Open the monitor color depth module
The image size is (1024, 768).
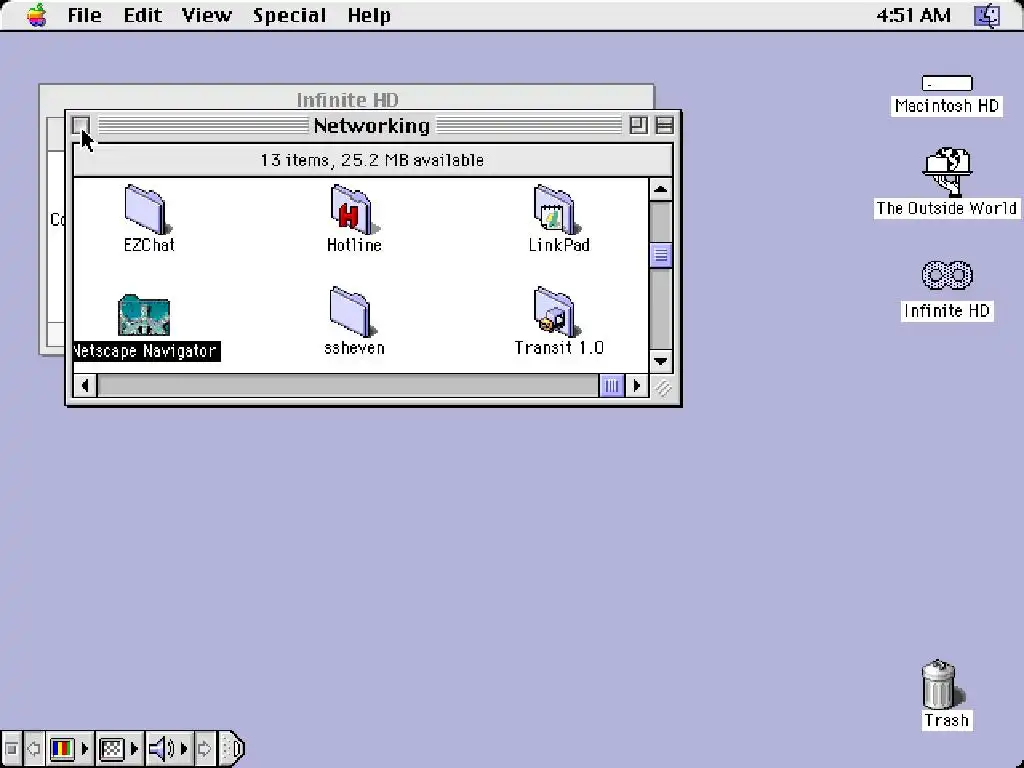(x=62, y=748)
